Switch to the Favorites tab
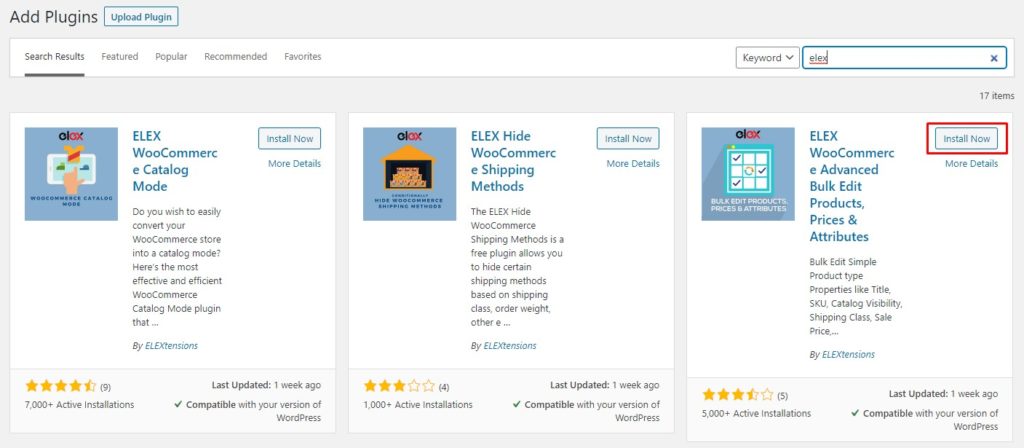 coord(302,57)
